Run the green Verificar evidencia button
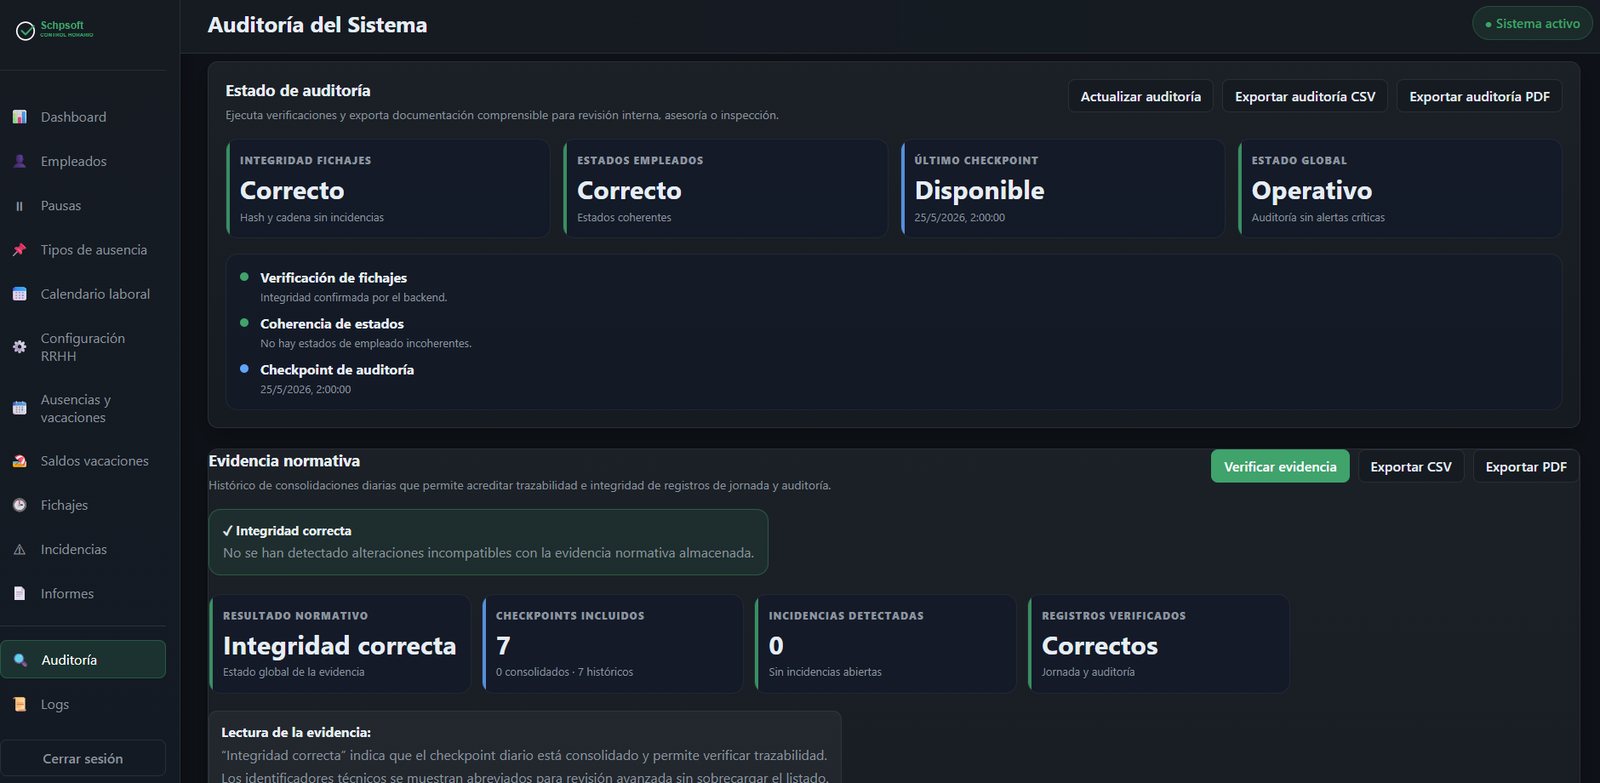Image resolution: width=1600 pixels, height=783 pixels. coord(1280,466)
